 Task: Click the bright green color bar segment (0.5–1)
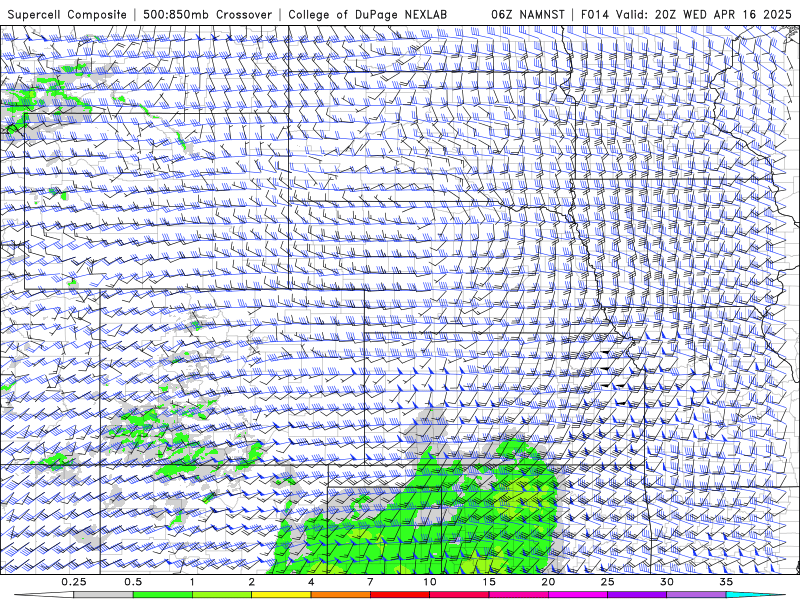[x=163, y=595]
